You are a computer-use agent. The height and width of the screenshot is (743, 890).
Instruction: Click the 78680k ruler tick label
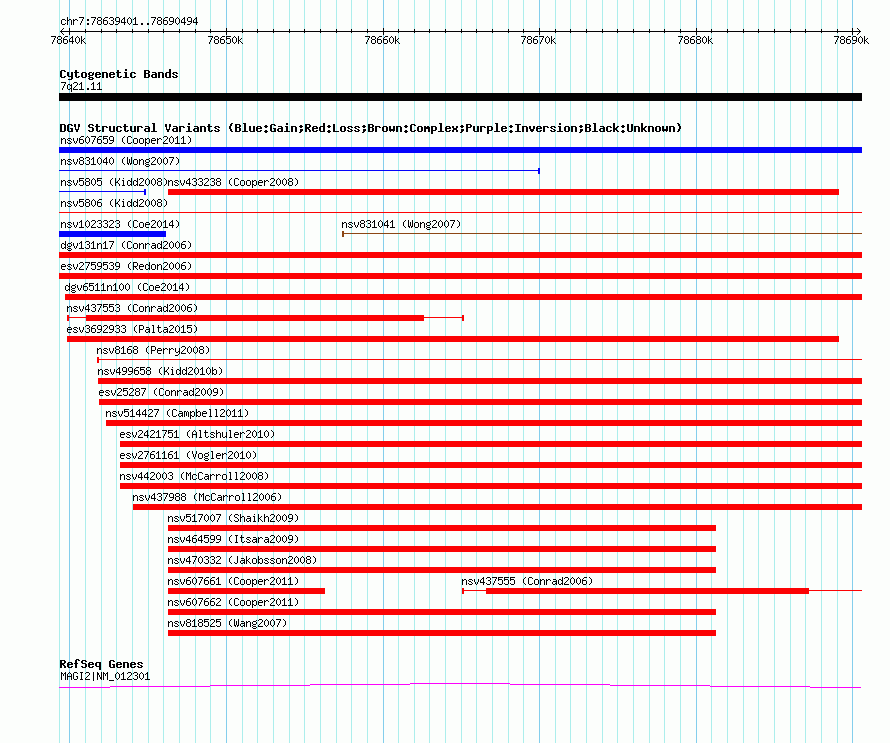coord(695,40)
